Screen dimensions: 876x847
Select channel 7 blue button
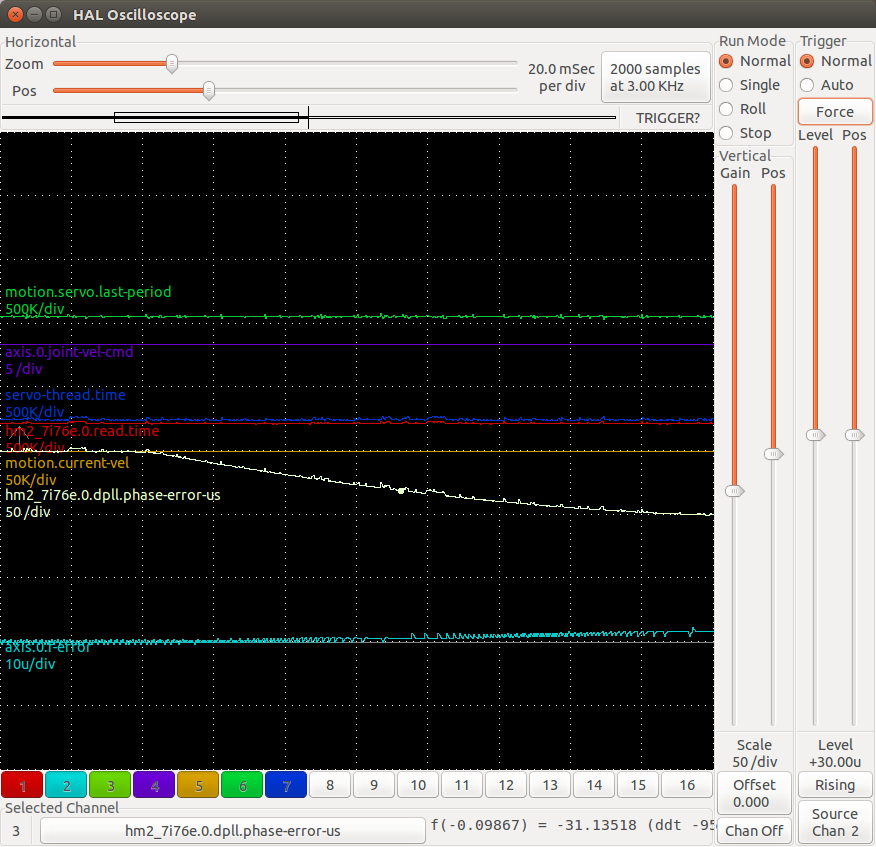click(x=286, y=786)
